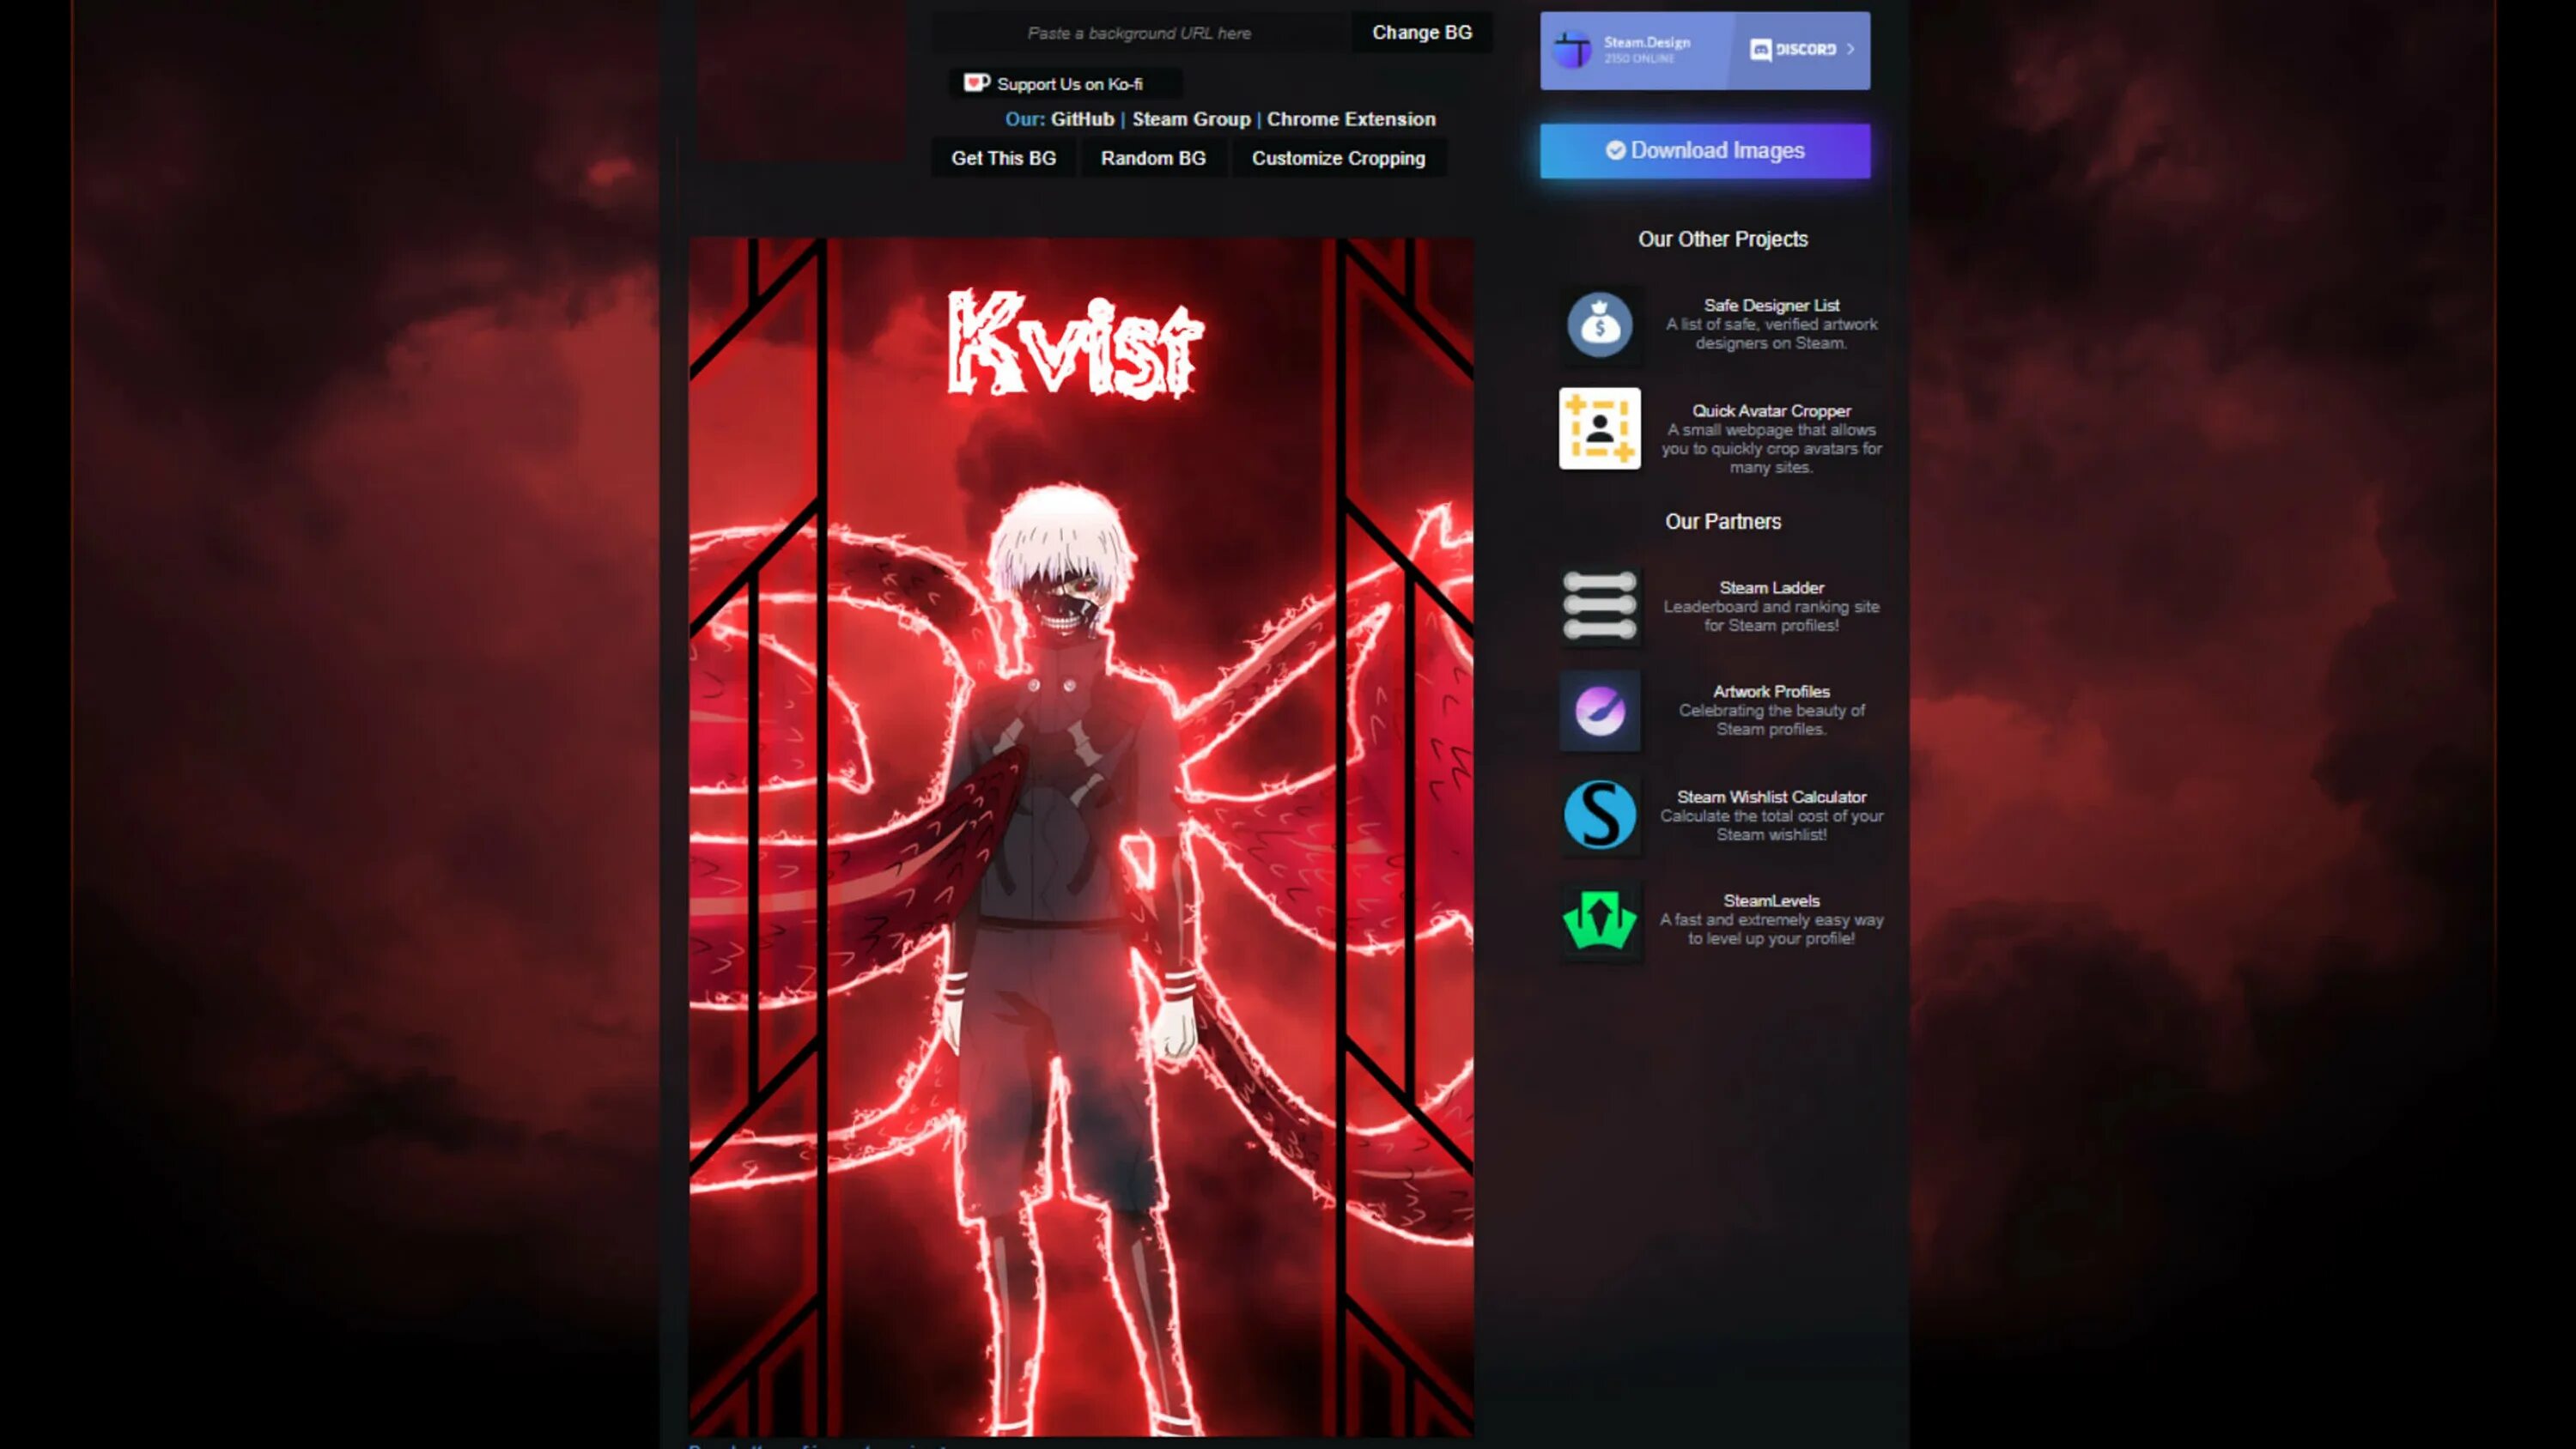Open the Steam Ladder bones icon
The height and width of the screenshot is (1449, 2576).
point(1599,606)
